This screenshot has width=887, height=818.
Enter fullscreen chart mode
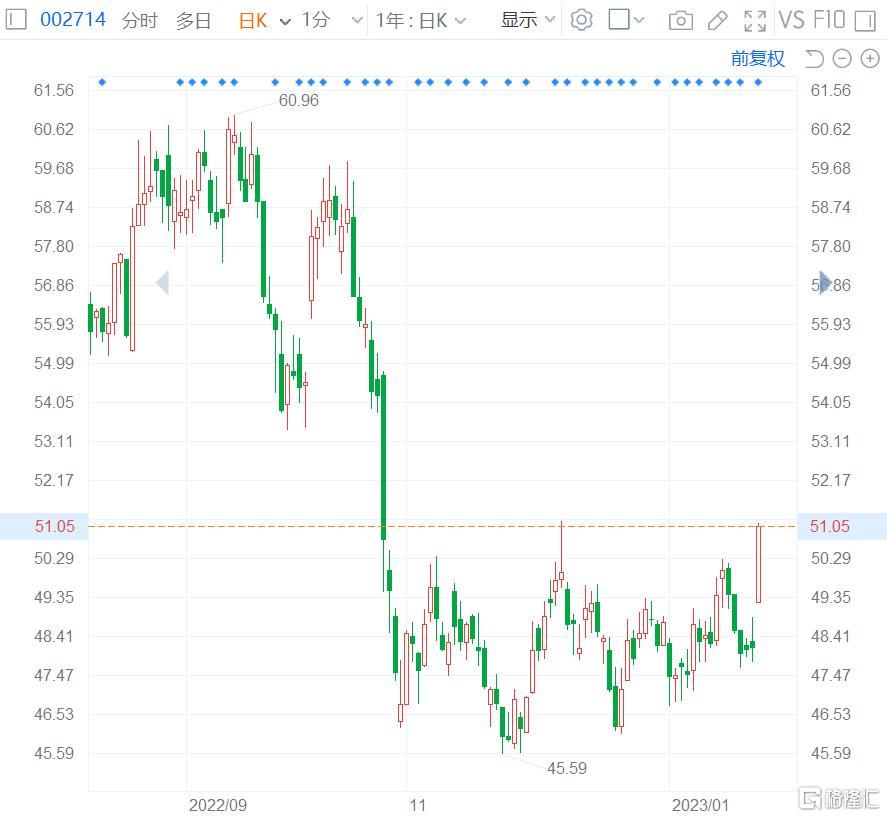tap(755, 21)
